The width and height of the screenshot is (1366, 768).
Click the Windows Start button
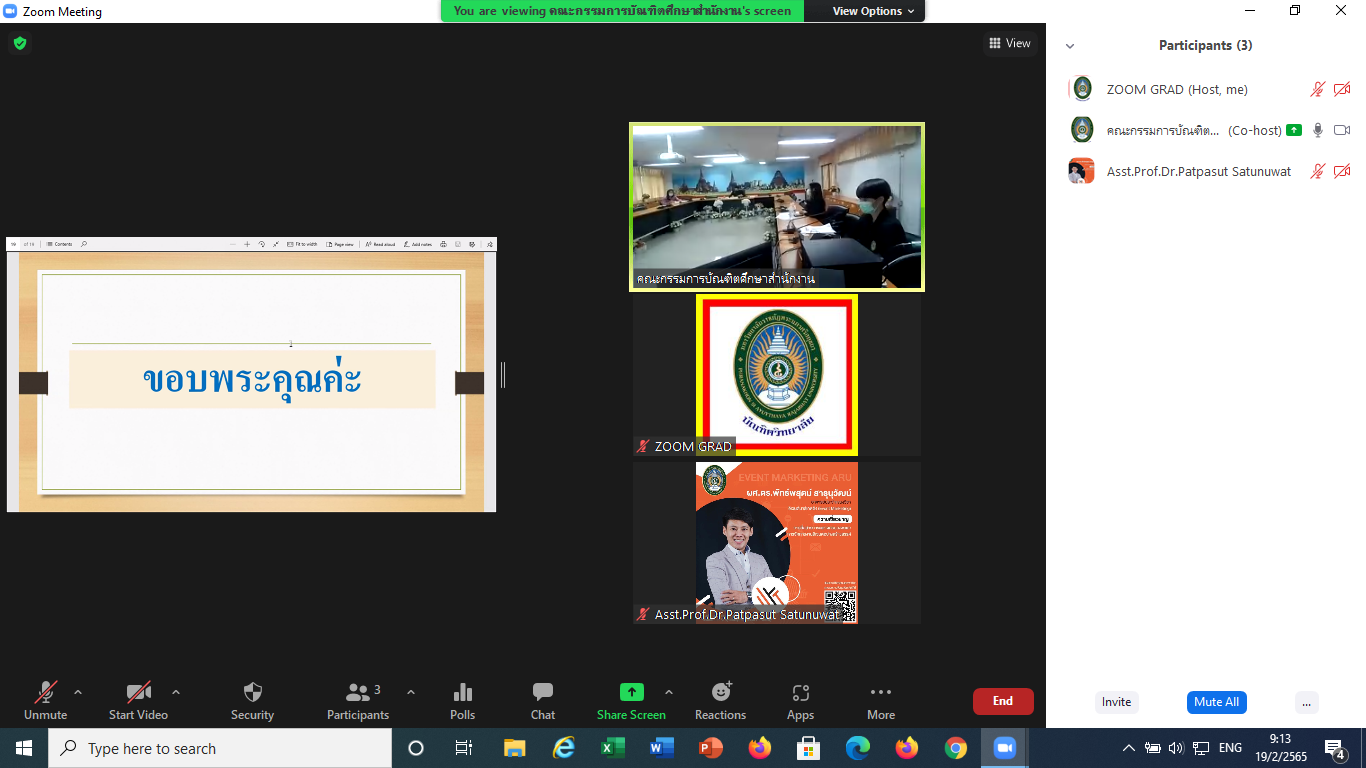click(x=24, y=748)
